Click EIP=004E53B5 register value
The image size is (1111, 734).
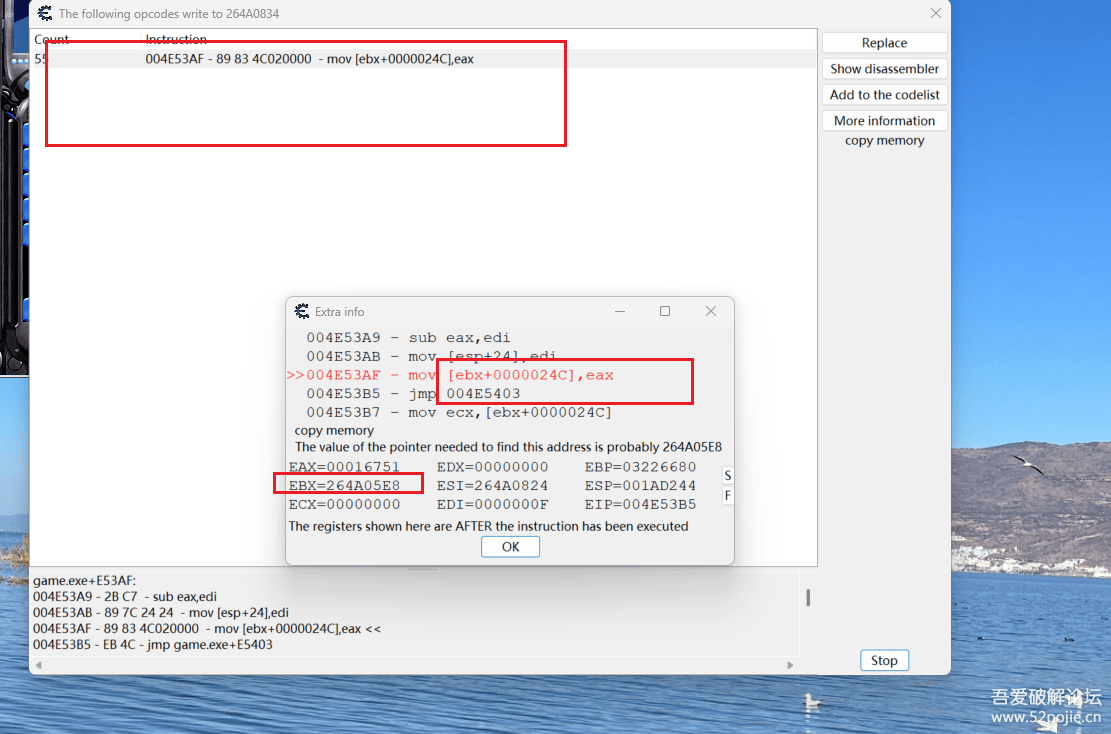pyautogui.click(x=641, y=504)
